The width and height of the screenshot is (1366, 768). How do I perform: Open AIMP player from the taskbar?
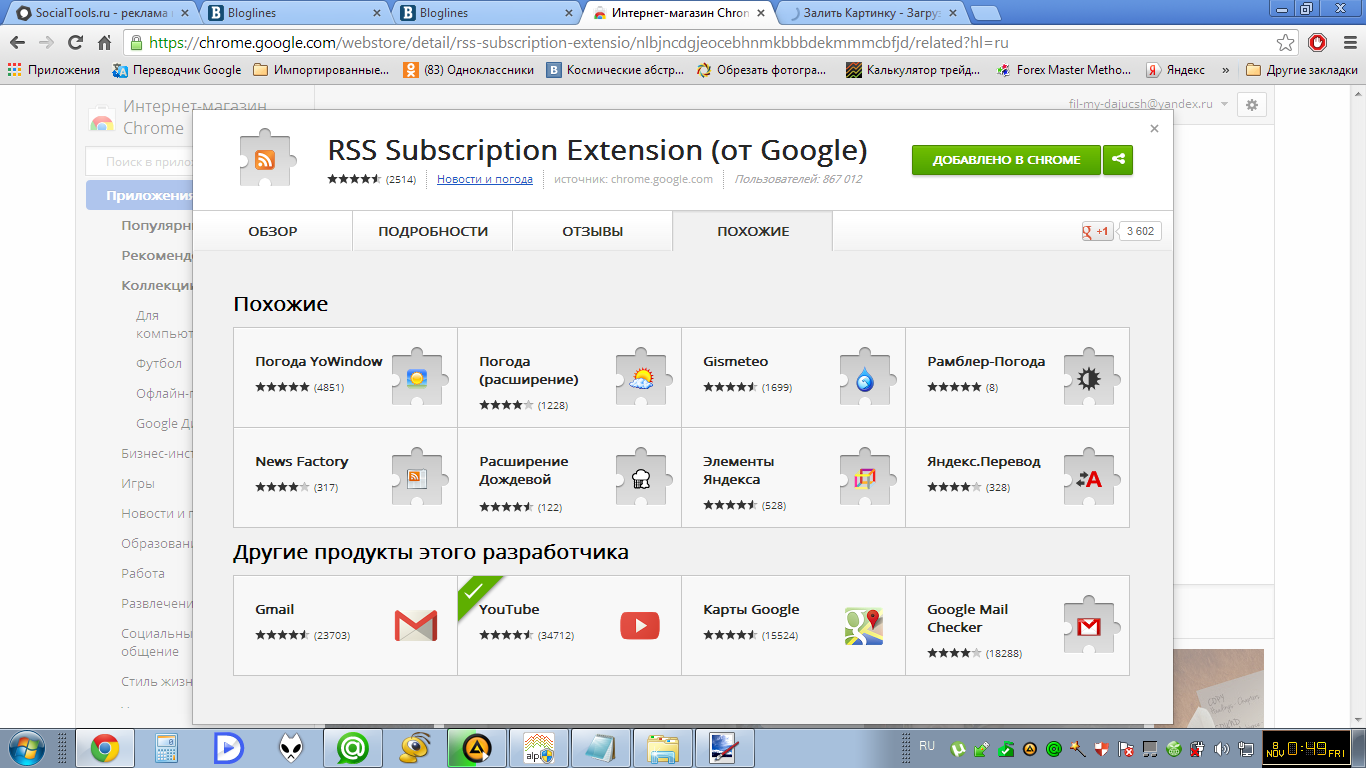(x=477, y=748)
